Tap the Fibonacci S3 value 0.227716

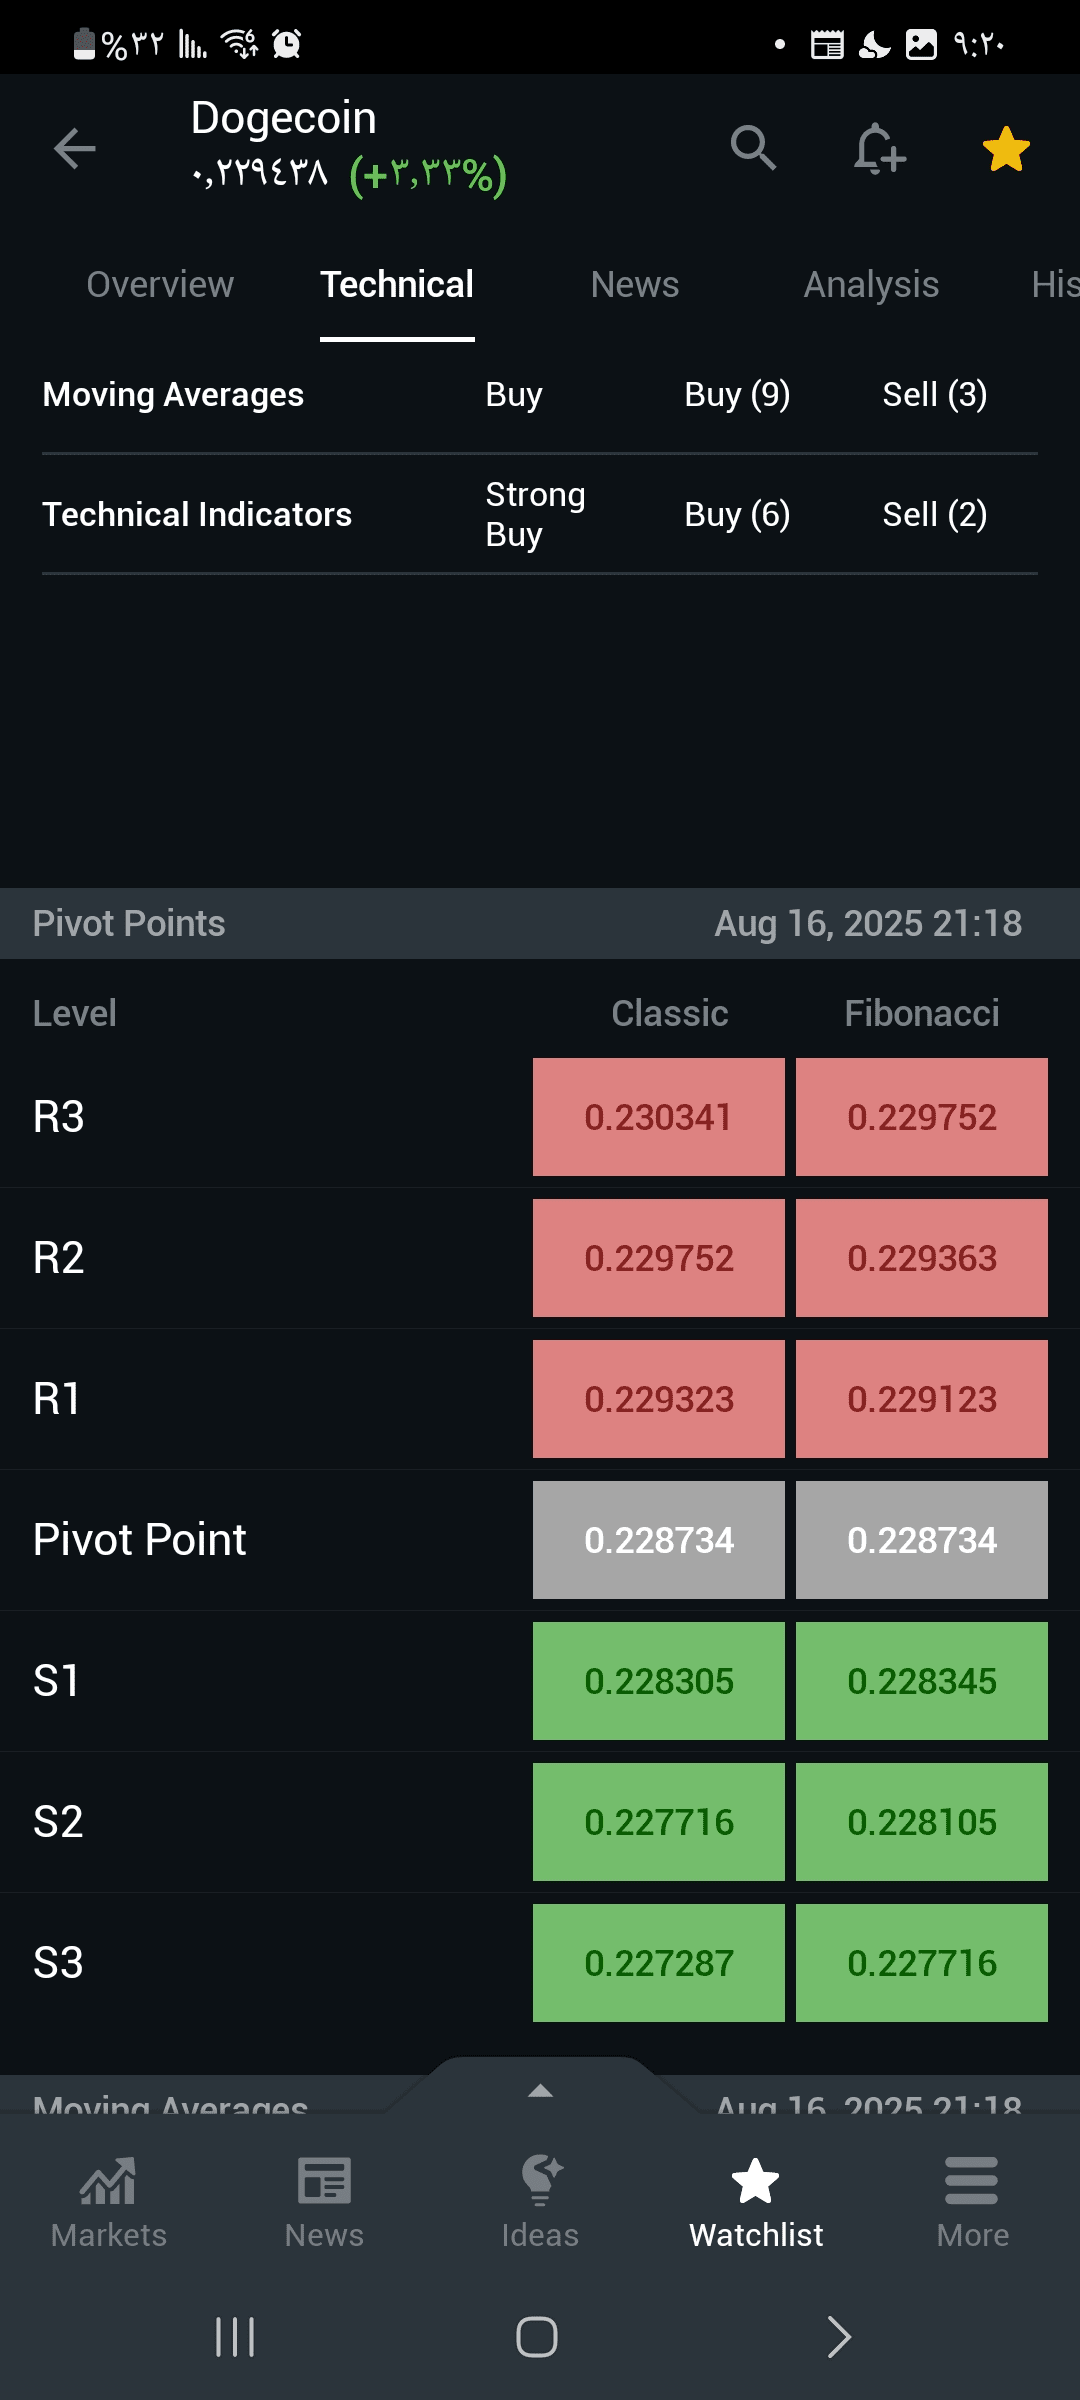pyautogui.click(x=922, y=1963)
